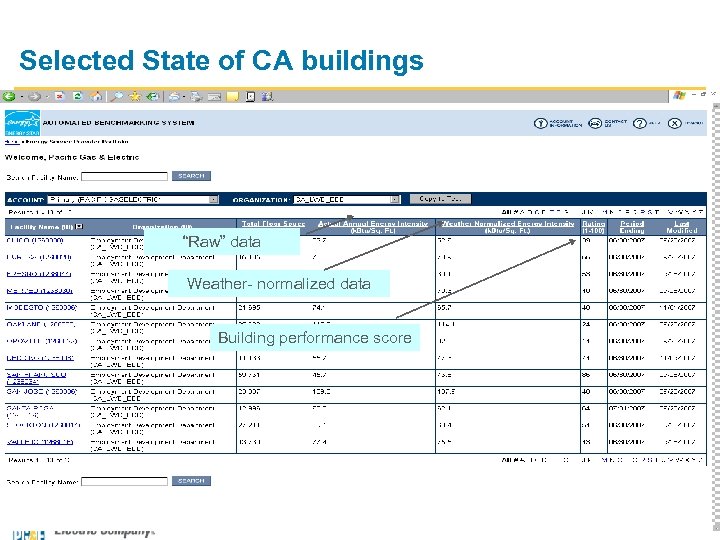Open the SAN FRANCISCO facility link
This screenshot has height=540, width=720.
click(36, 378)
